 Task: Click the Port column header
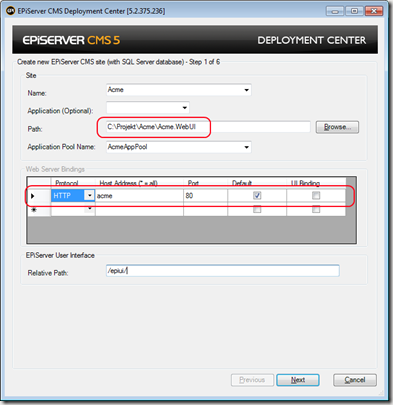pos(205,183)
